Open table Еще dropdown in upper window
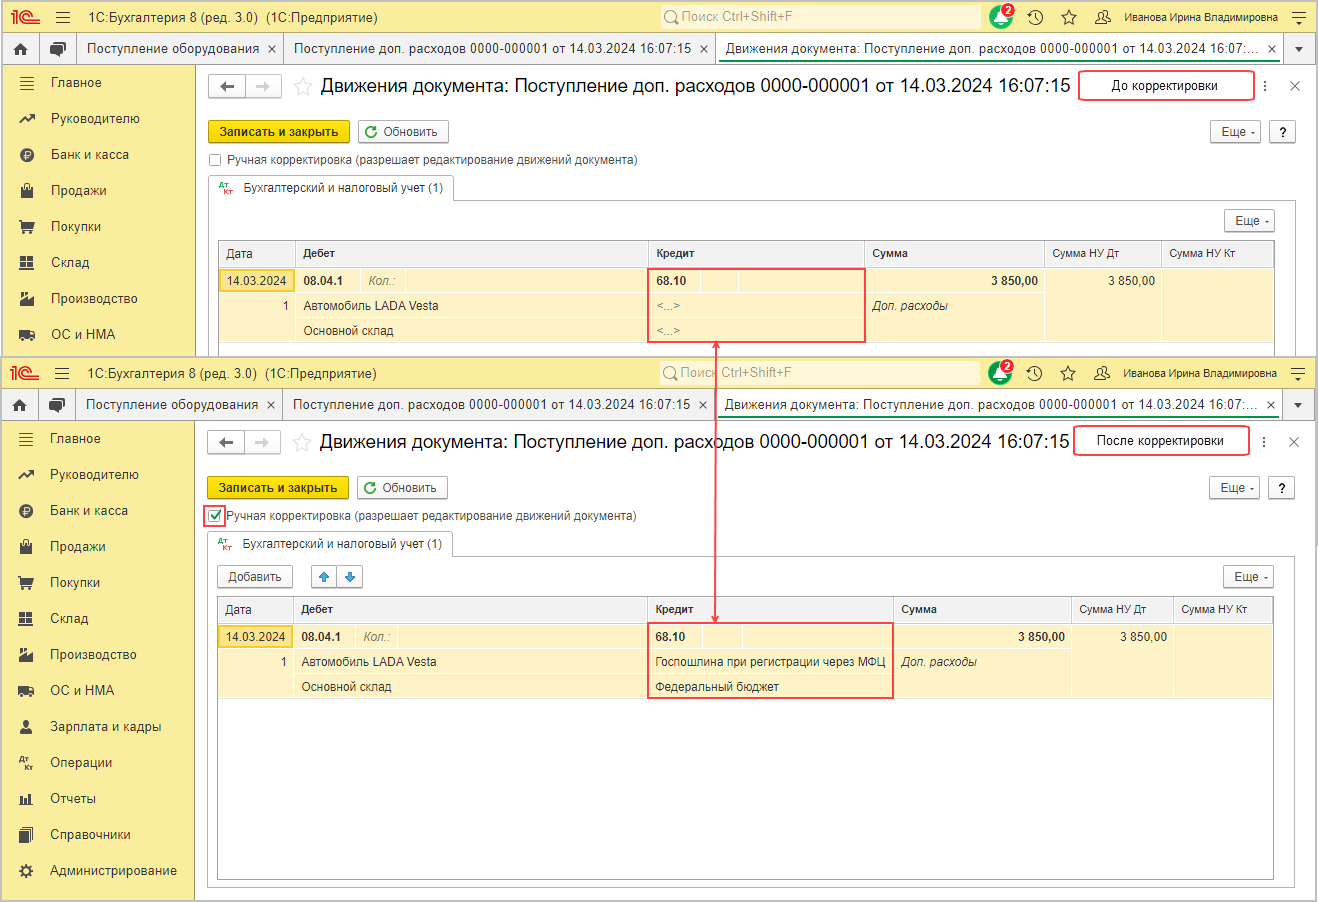Viewport: 1318px width, 902px height. click(x=1251, y=221)
